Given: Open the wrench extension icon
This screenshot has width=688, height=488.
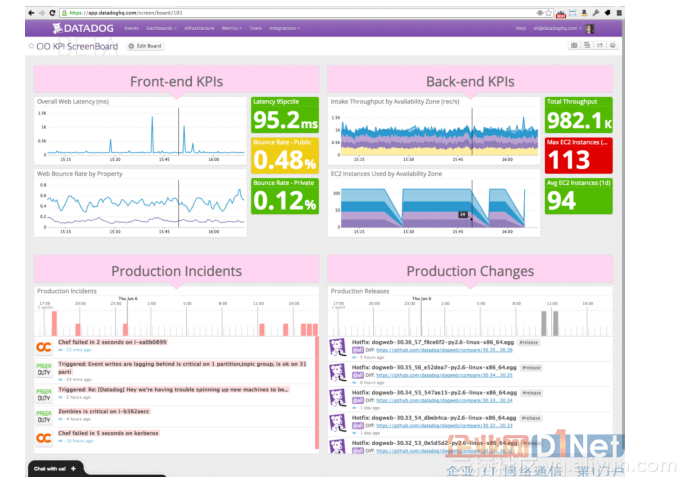Looking at the screenshot, I should click(x=596, y=13).
